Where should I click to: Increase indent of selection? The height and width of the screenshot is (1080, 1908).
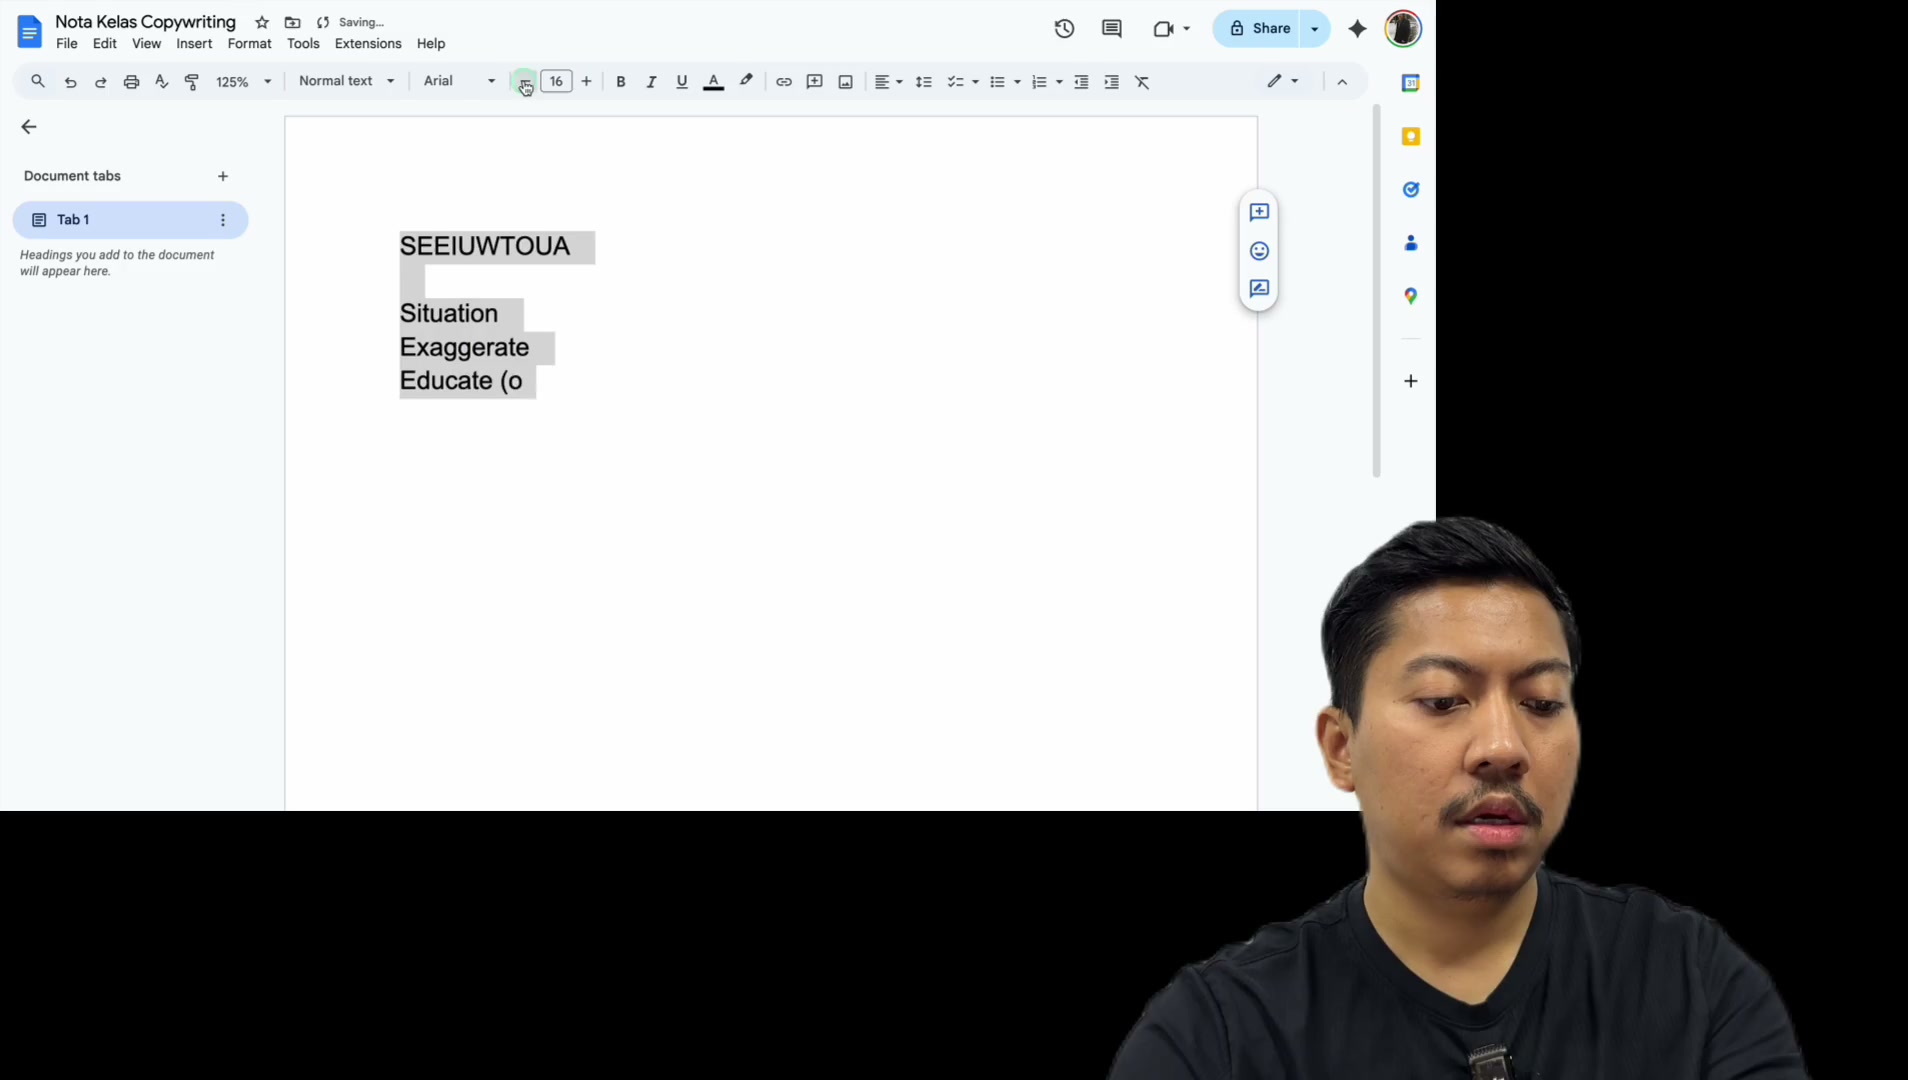click(x=1111, y=82)
